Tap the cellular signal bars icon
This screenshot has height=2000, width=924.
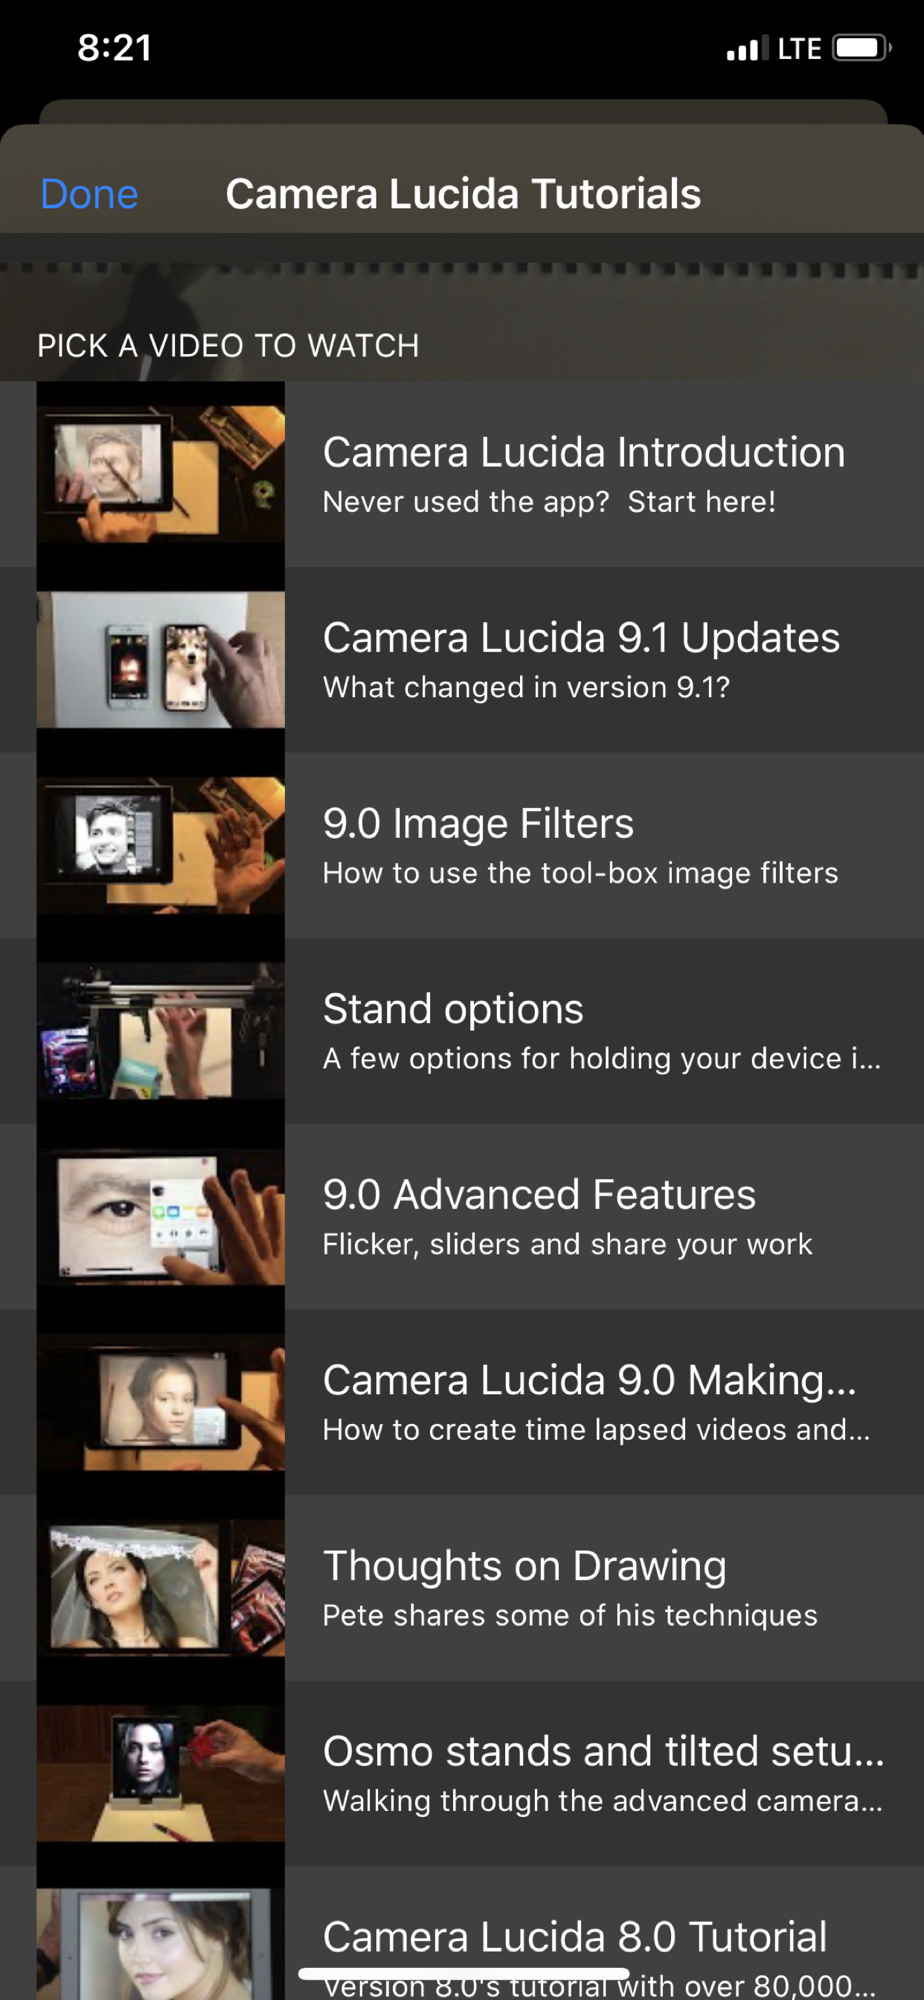(x=747, y=48)
